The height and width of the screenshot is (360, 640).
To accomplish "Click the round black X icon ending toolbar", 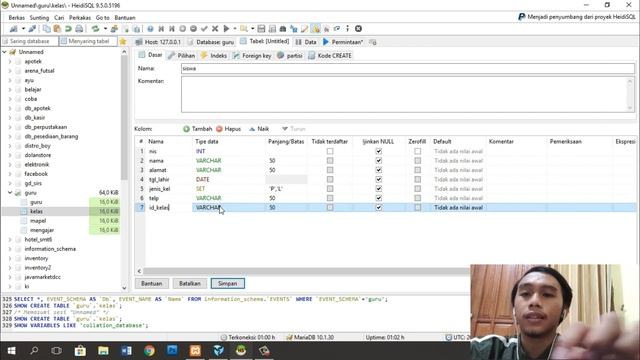I will pyautogui.click(x=358, y=29).
